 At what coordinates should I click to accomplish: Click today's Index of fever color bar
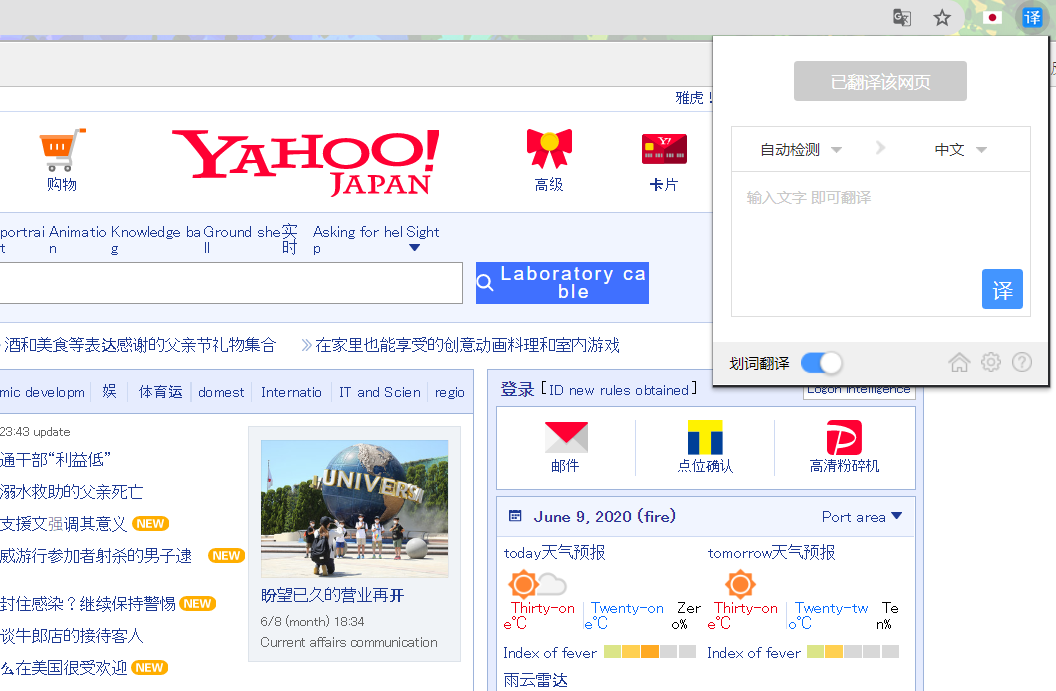pos(650,651)
